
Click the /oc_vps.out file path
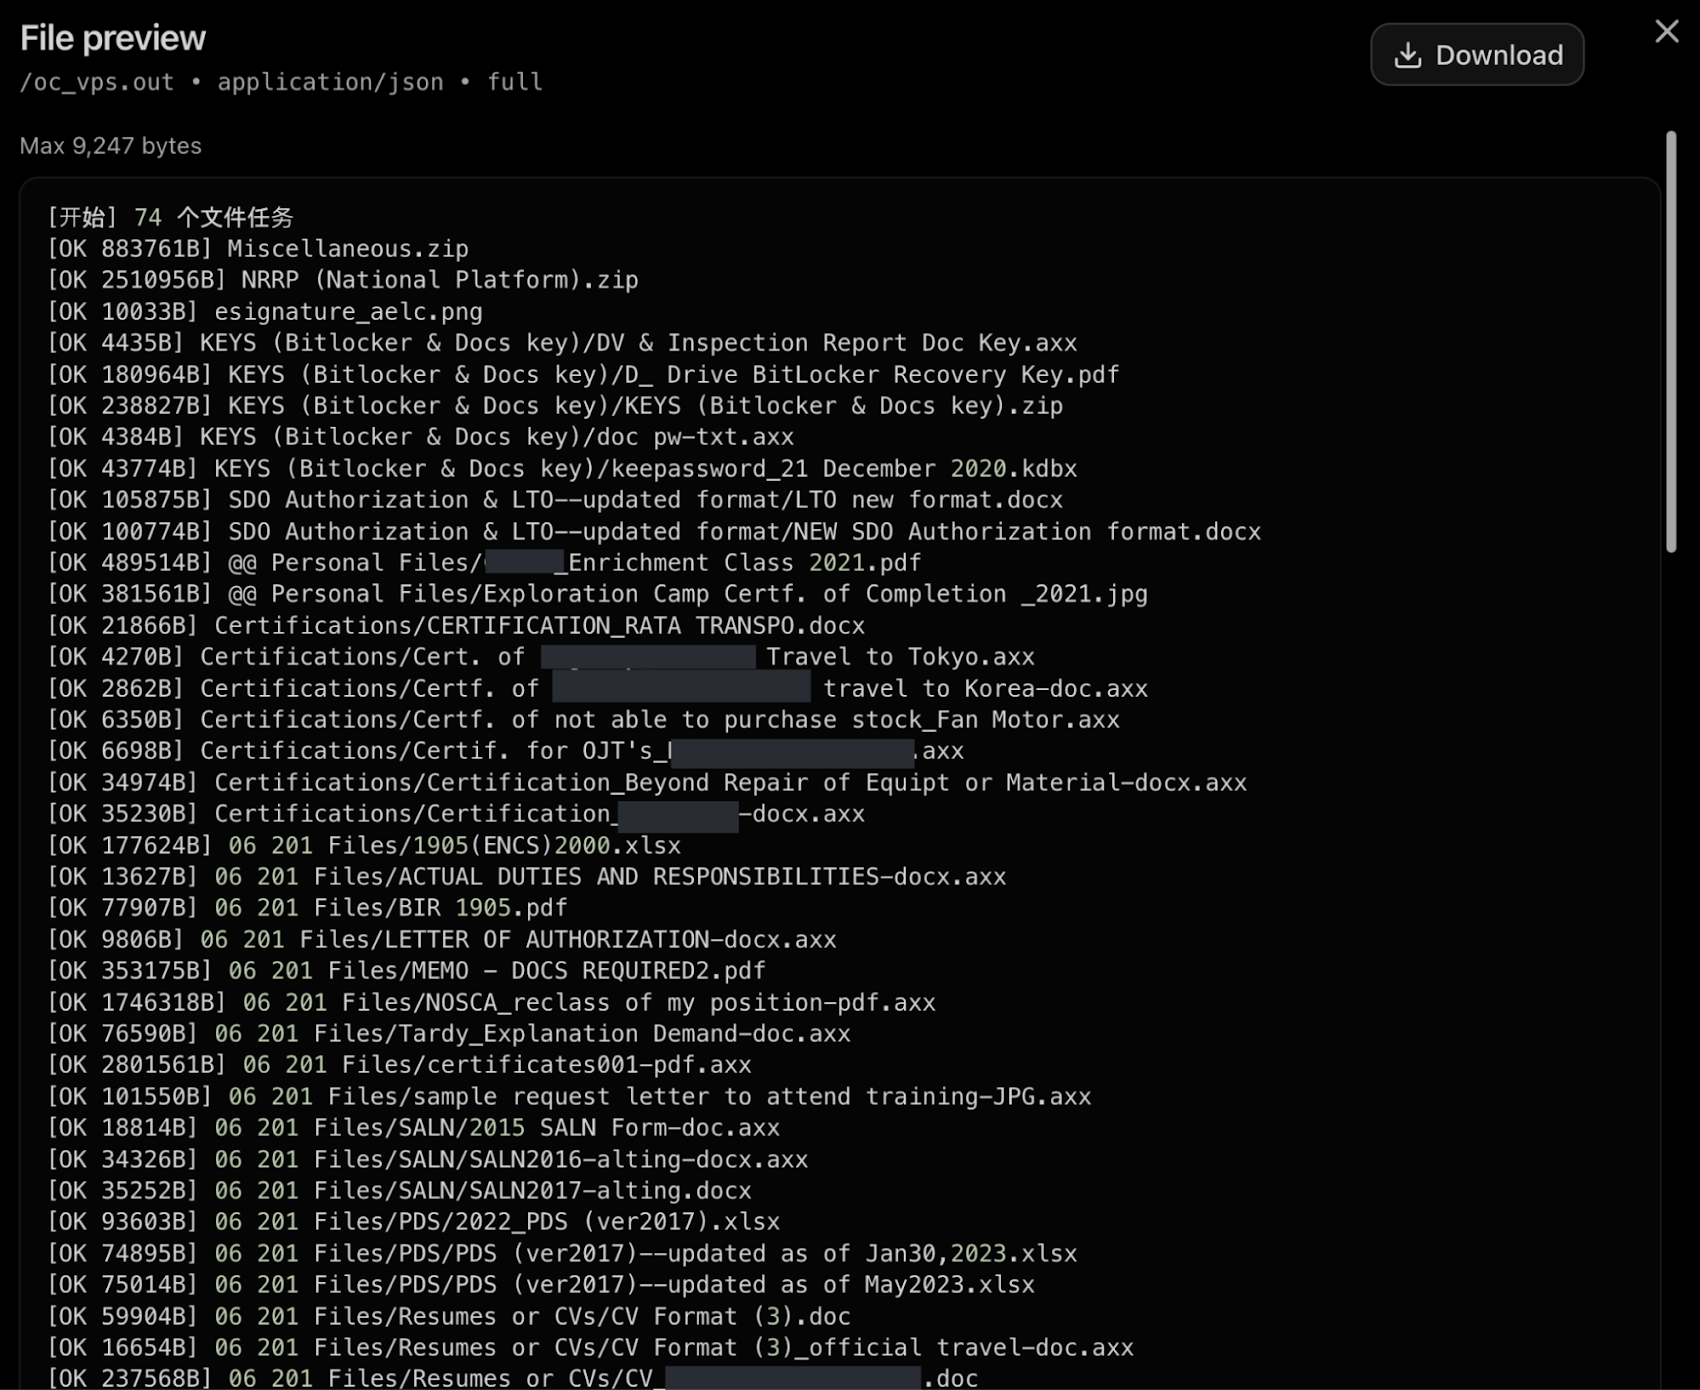pyautogui.click(x=97, y=82)
